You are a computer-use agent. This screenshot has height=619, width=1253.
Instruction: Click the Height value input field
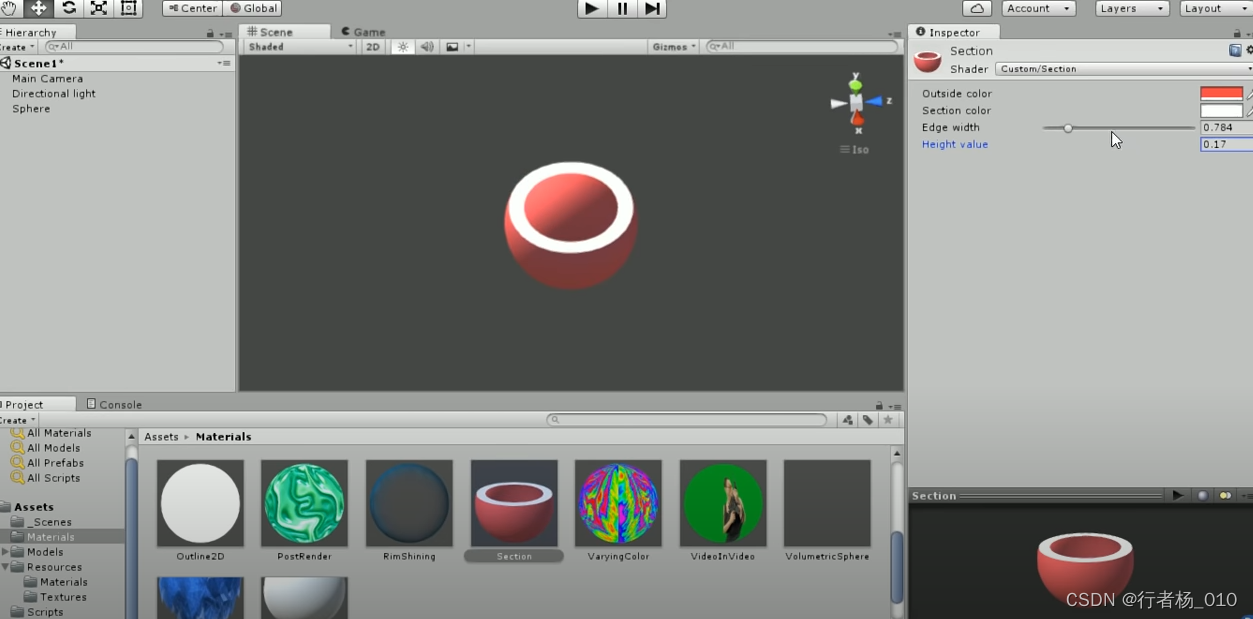tap(1226, 145)
